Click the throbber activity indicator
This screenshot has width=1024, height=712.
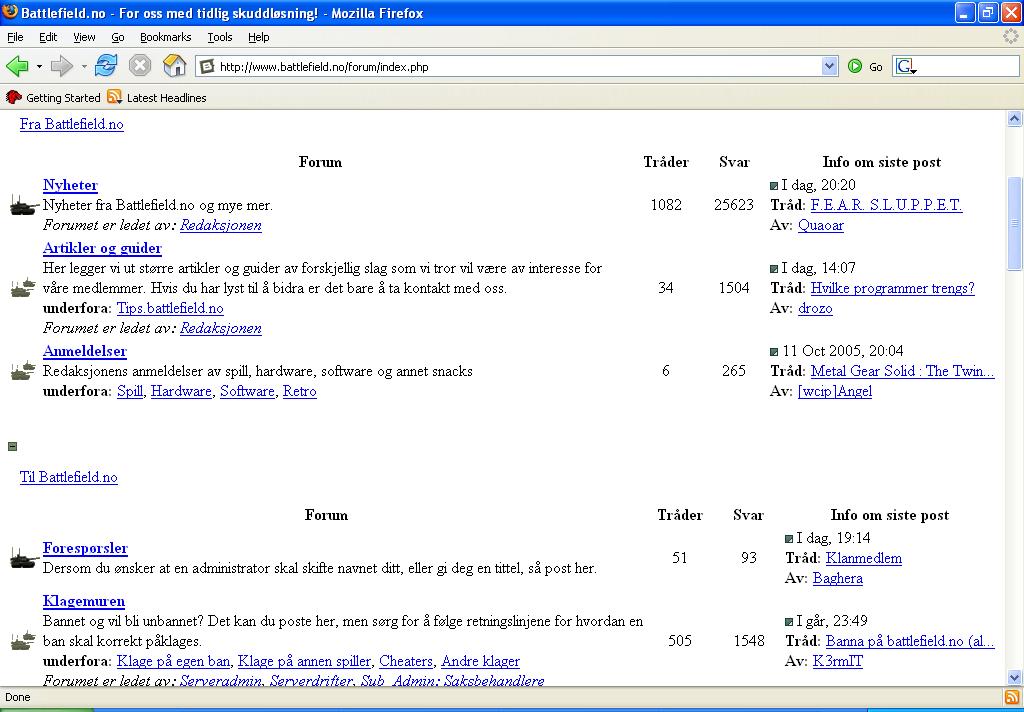tap(1011, 37)
